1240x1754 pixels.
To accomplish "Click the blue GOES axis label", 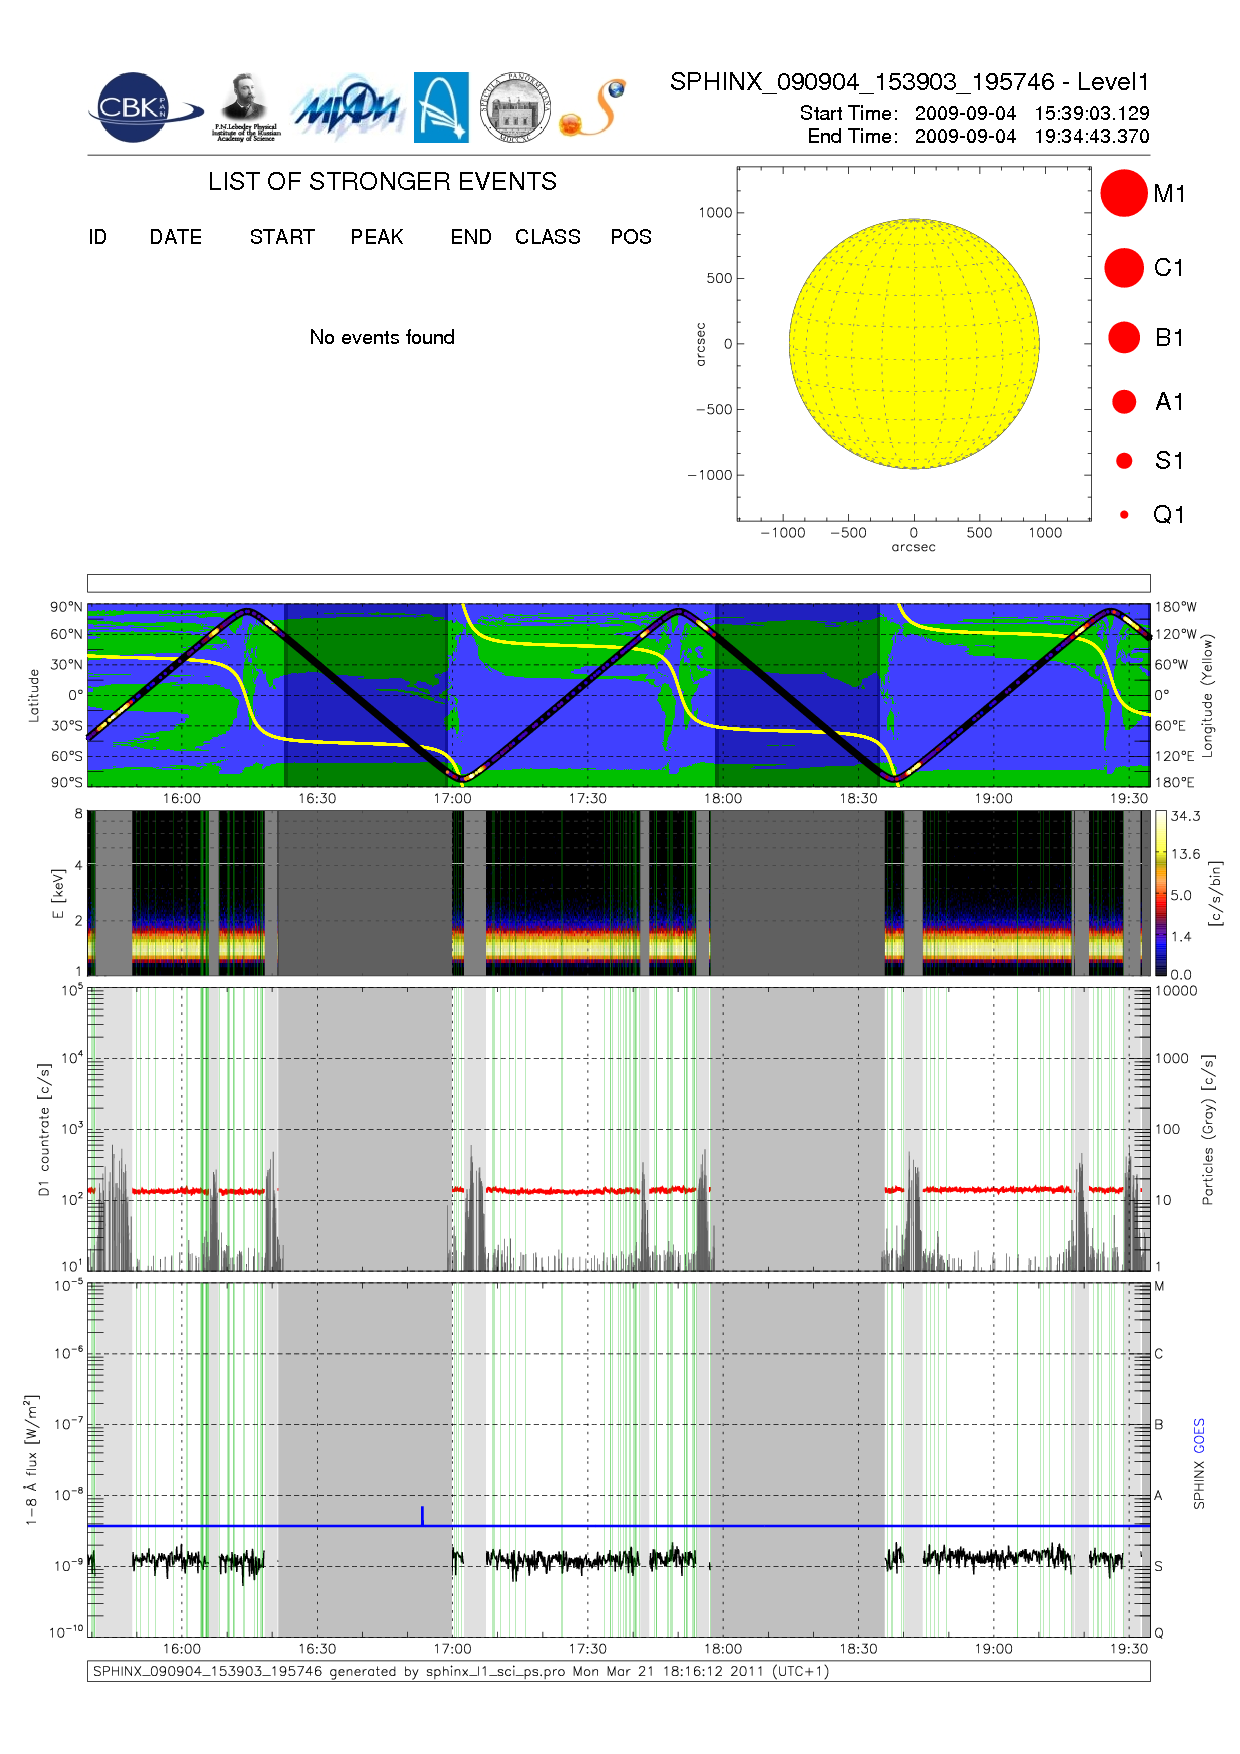I will tap(1199, 1436).
